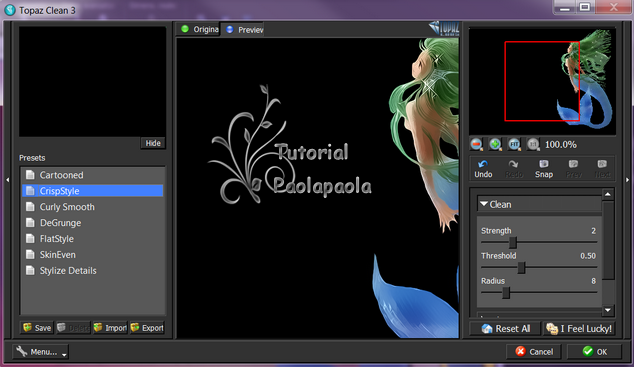Click the 1:1 actual size zoom icon

[533, 144]
